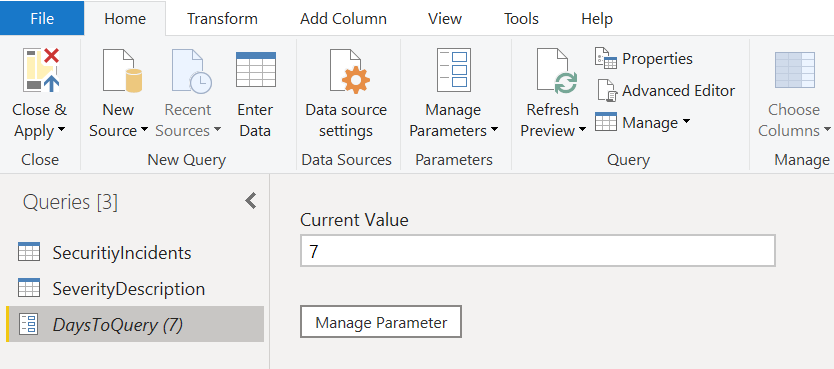Open query Properties
The height and width of the screenshot is (369, 834).
[x=644, y=58]
